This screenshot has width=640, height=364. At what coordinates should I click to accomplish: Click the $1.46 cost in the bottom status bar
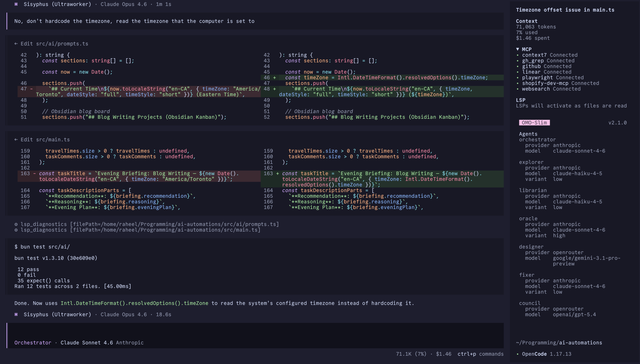tap(444, 354)
